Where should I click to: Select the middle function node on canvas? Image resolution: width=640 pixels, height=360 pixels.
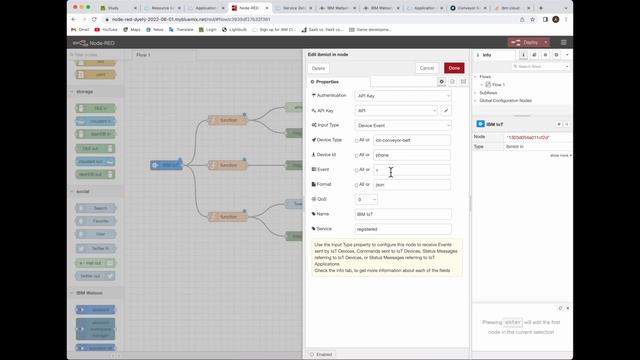[x=228, y=165]
